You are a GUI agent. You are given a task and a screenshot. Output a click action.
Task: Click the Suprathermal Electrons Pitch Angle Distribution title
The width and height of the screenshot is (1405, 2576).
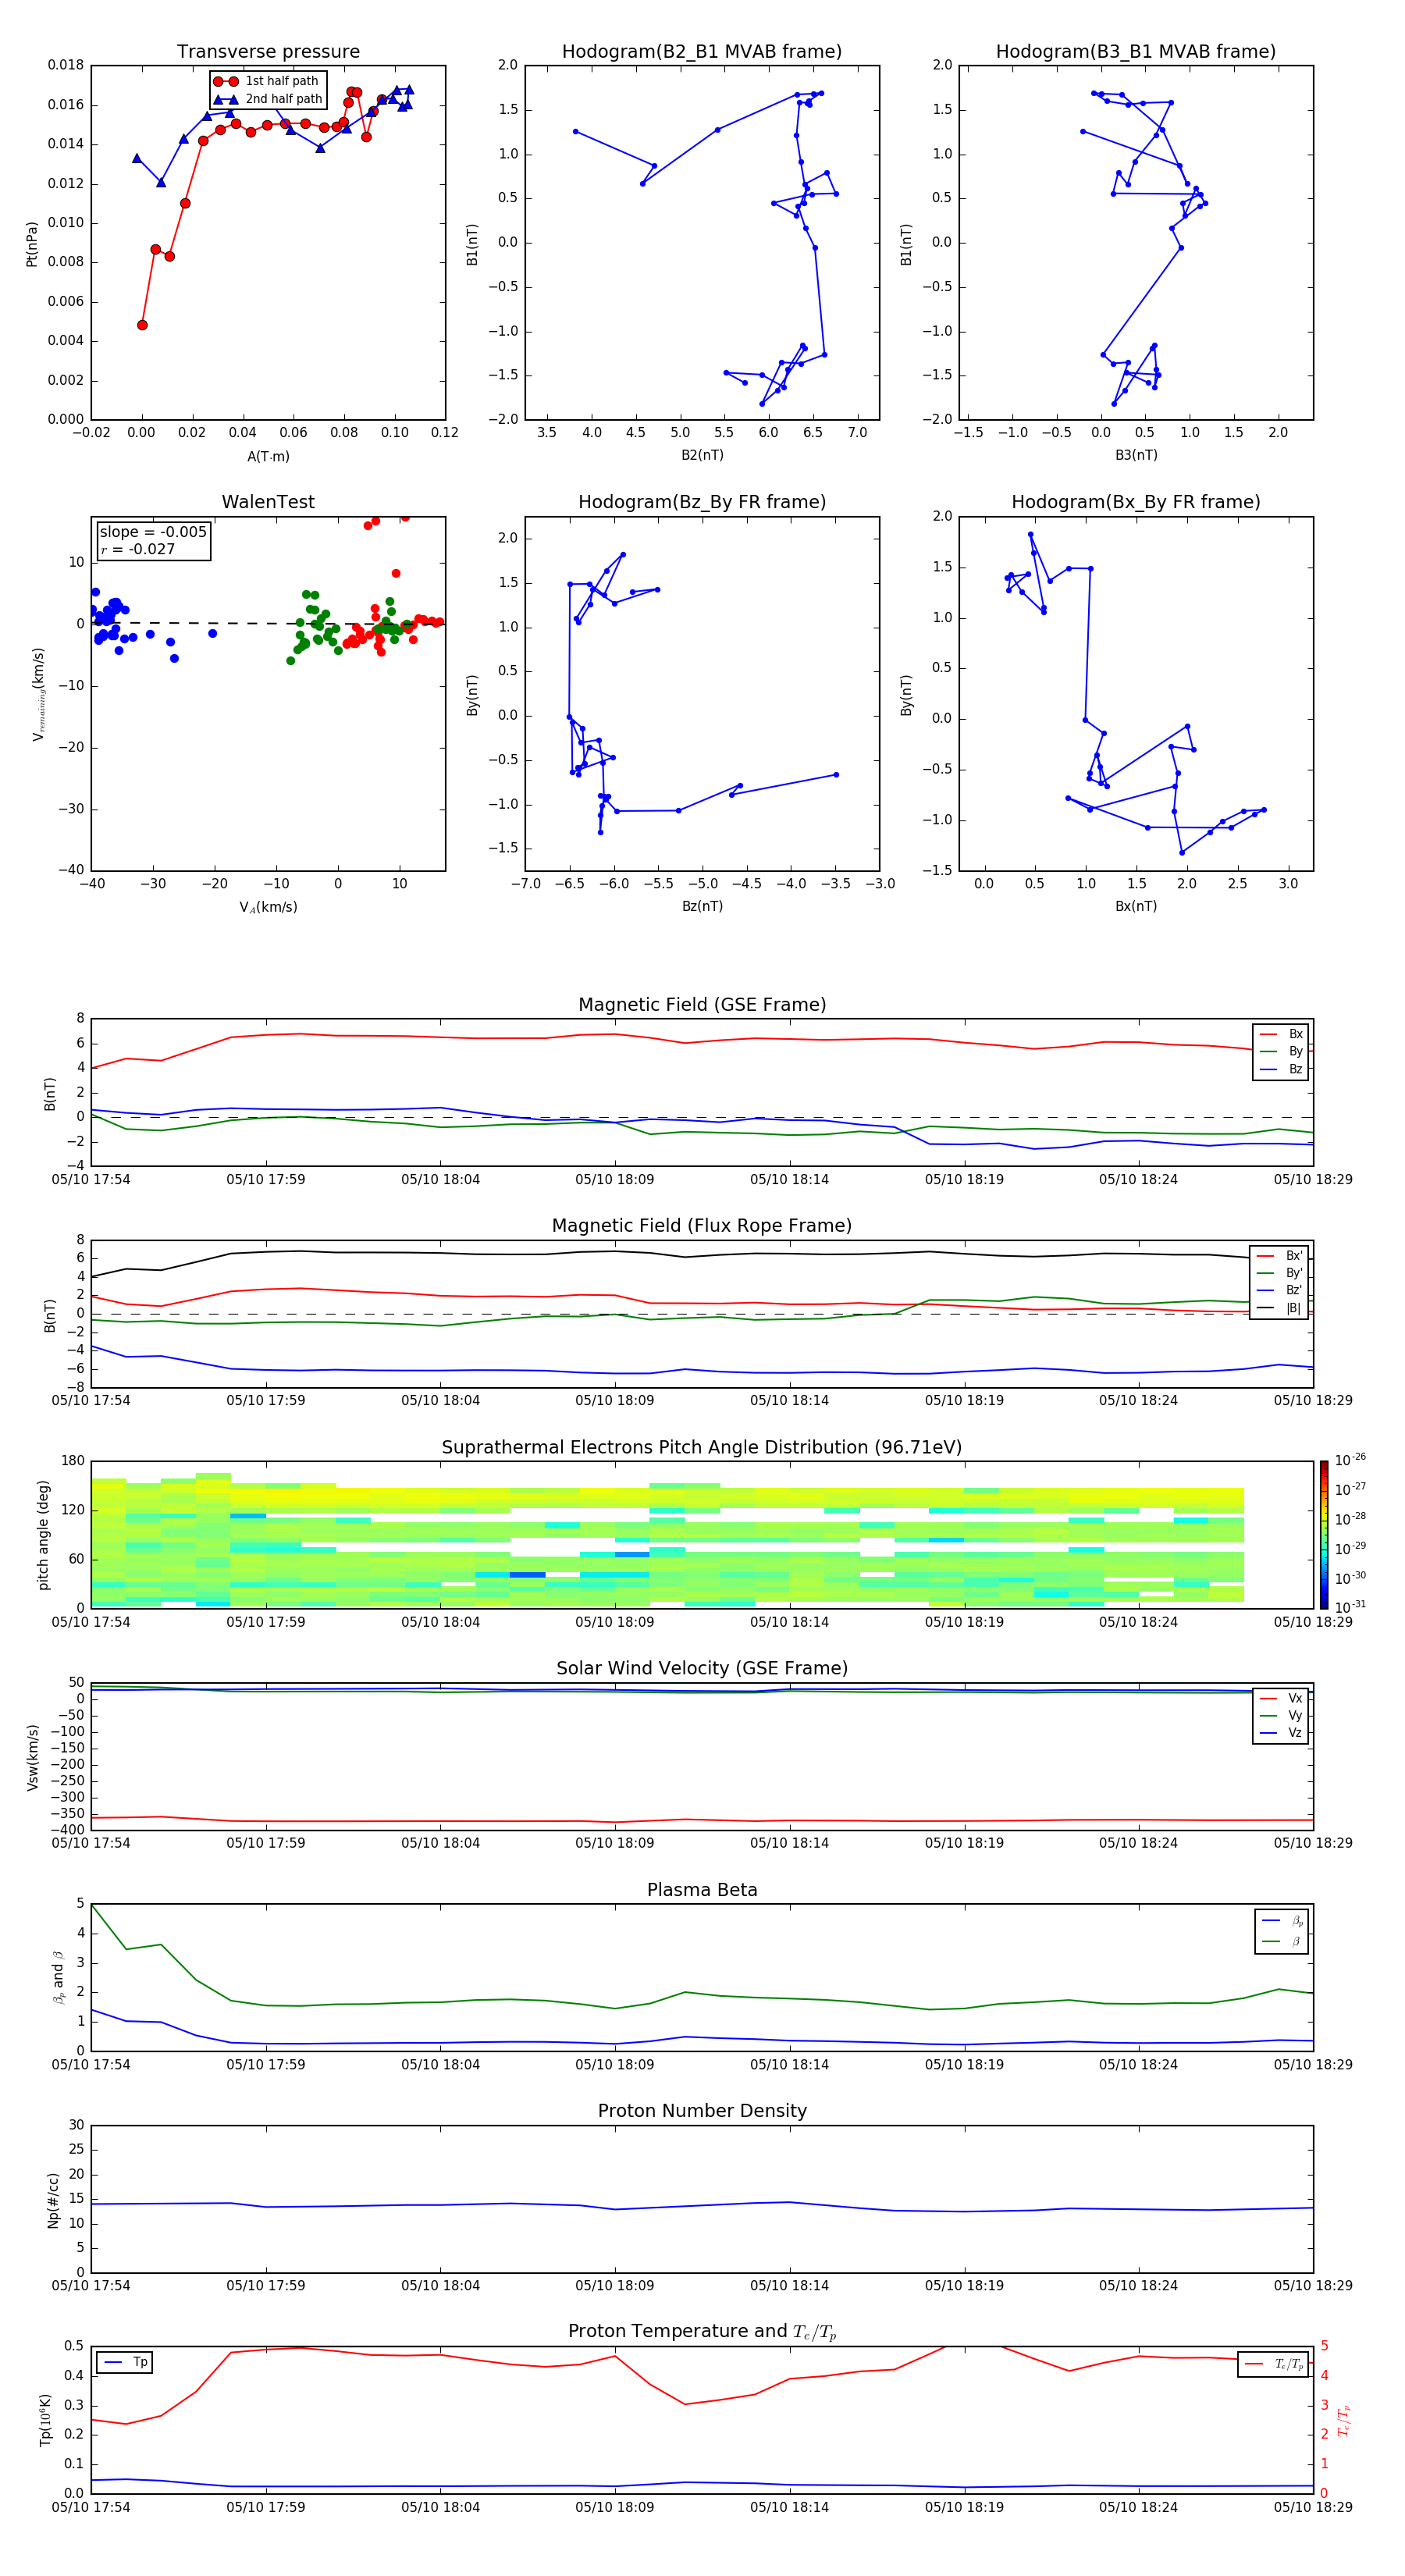click(702, 1448)
